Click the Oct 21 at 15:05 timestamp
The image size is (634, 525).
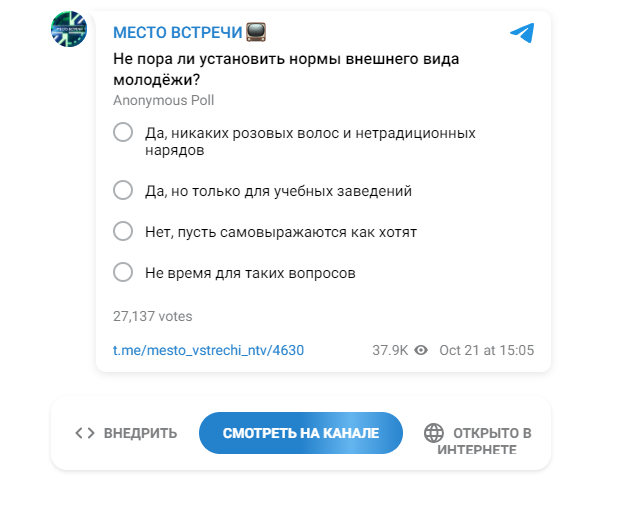[x=486, y=350]
